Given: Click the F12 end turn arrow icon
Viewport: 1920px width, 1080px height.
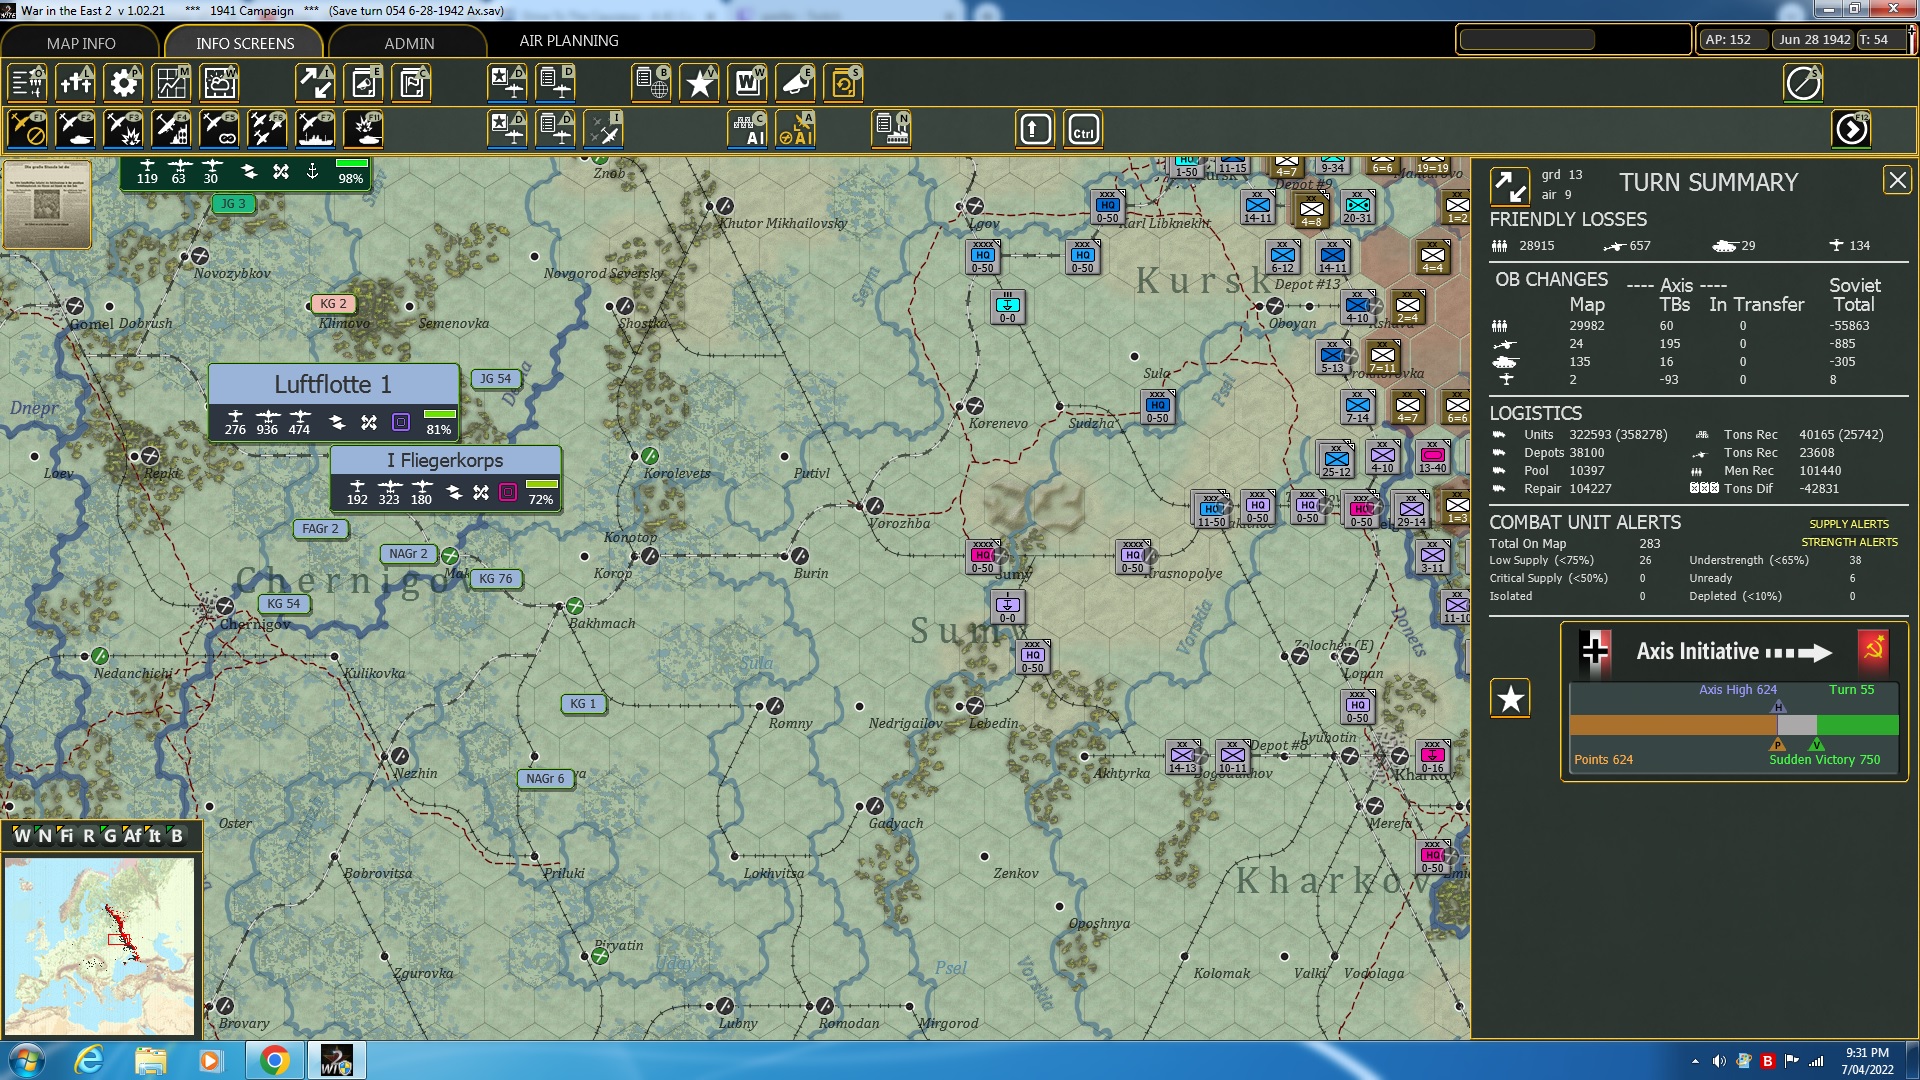Looking at the screenshot, I should point(1851,130).
